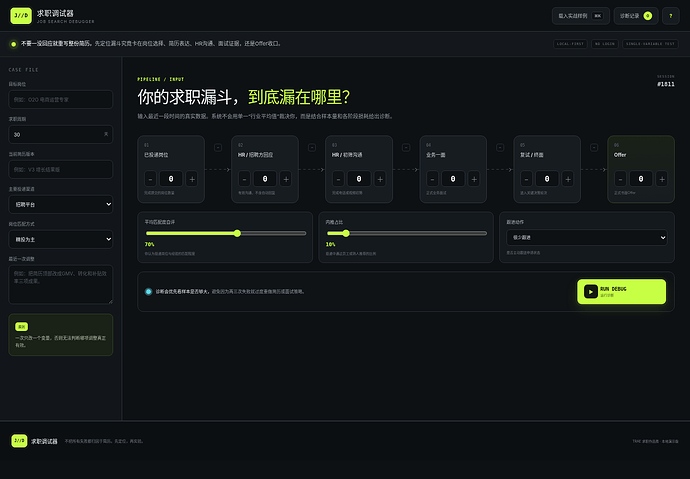Decrease the 已投递岗位 count with minus

(150, 179)
